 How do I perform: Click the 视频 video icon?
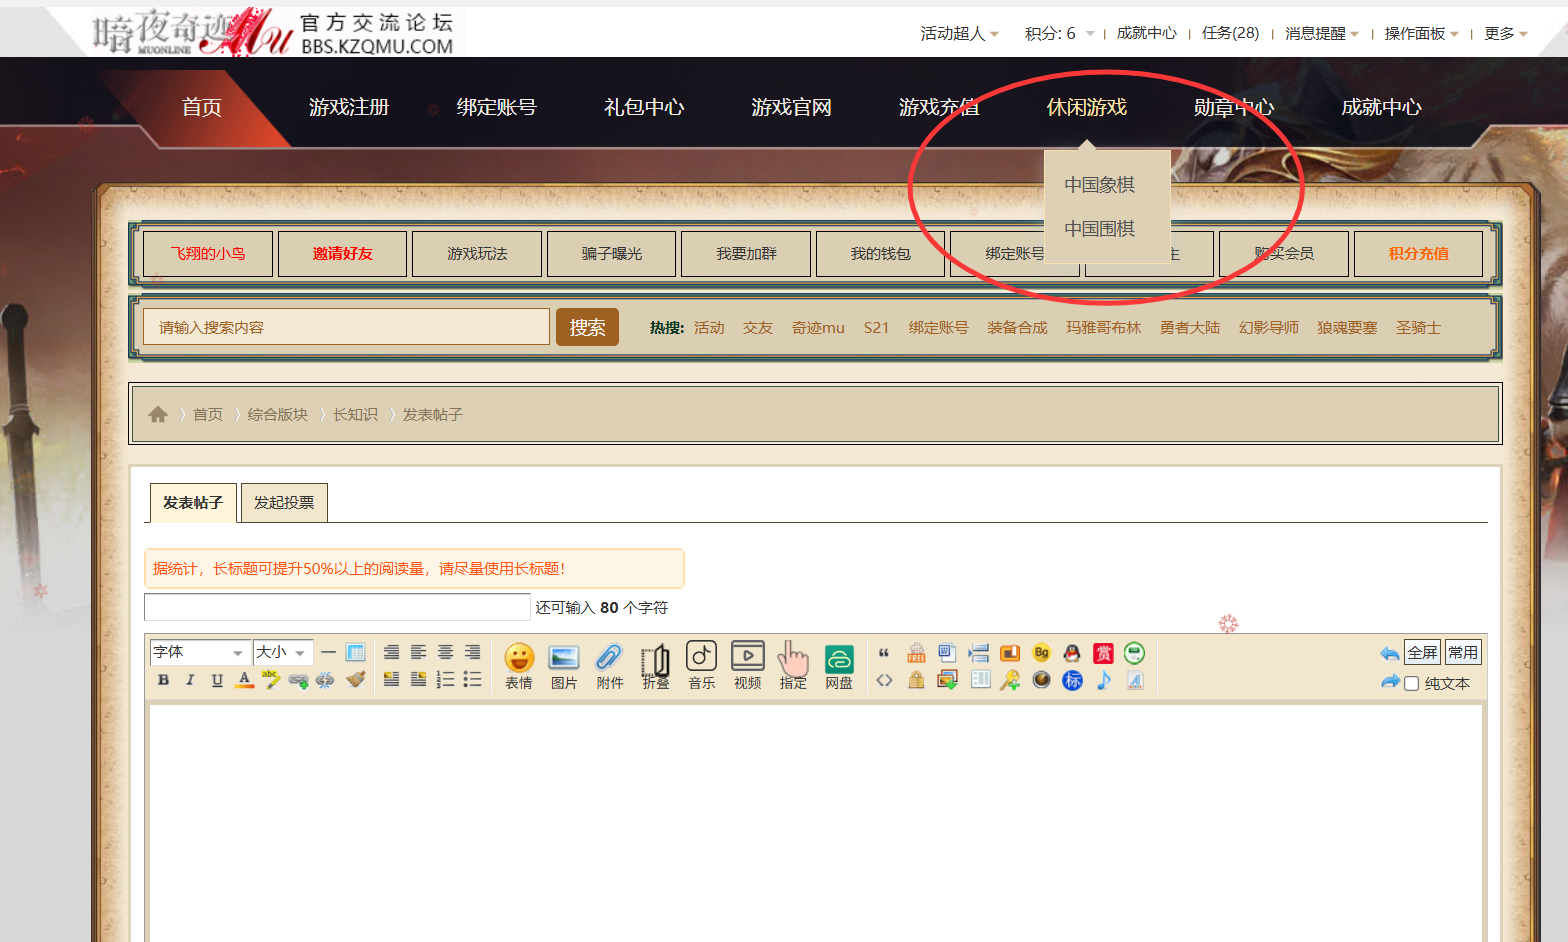748,666
